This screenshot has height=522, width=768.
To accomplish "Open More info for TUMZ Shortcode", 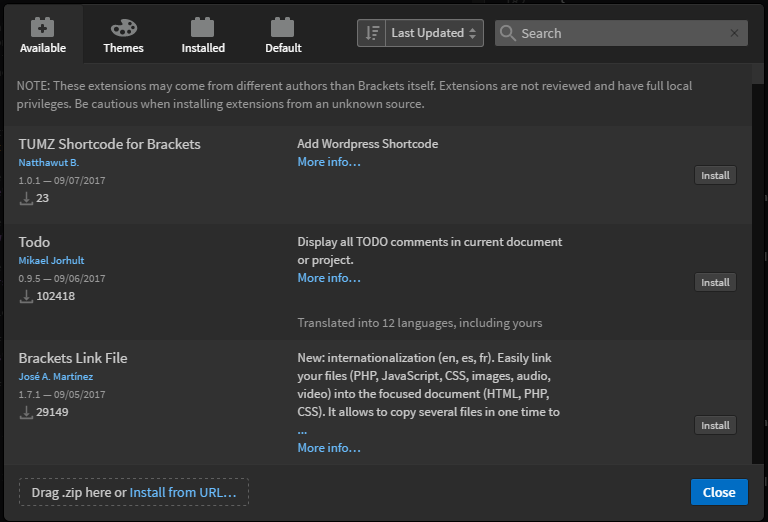I will pos(329,162).
